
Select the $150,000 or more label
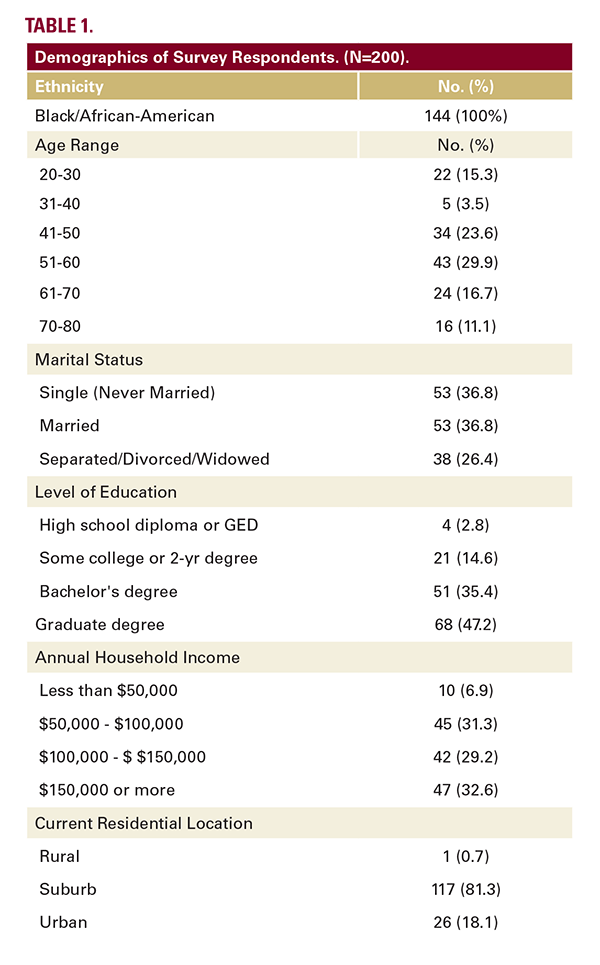107,790
